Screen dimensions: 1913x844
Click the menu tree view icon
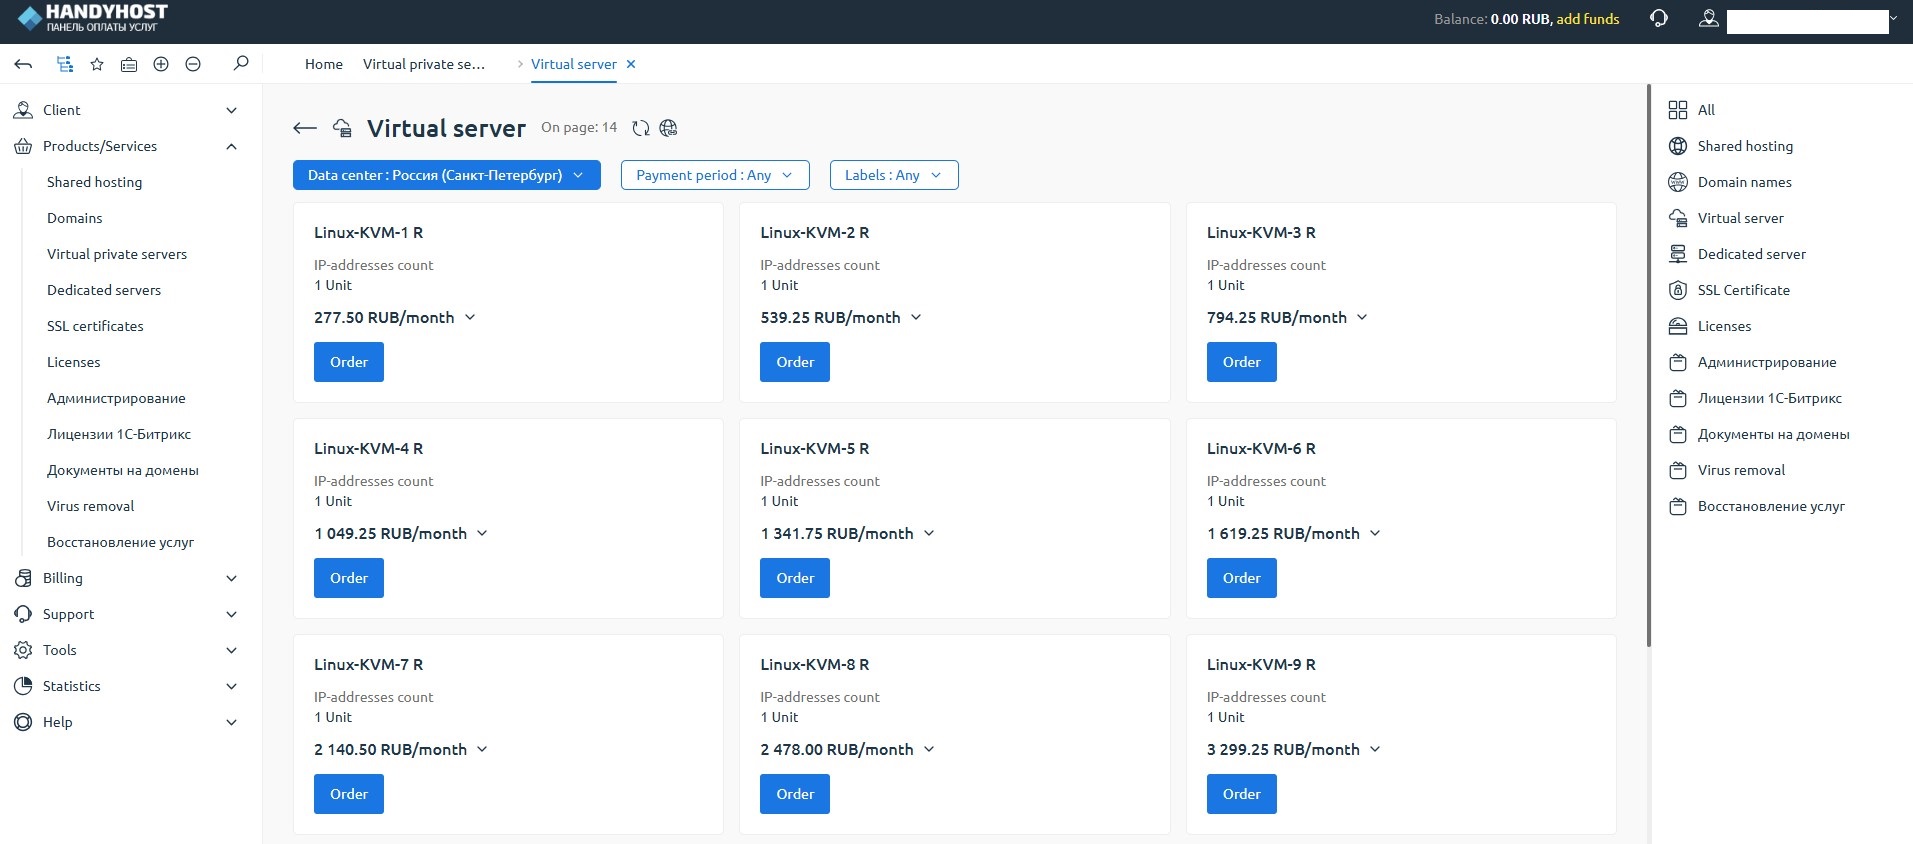pos(65,64)
